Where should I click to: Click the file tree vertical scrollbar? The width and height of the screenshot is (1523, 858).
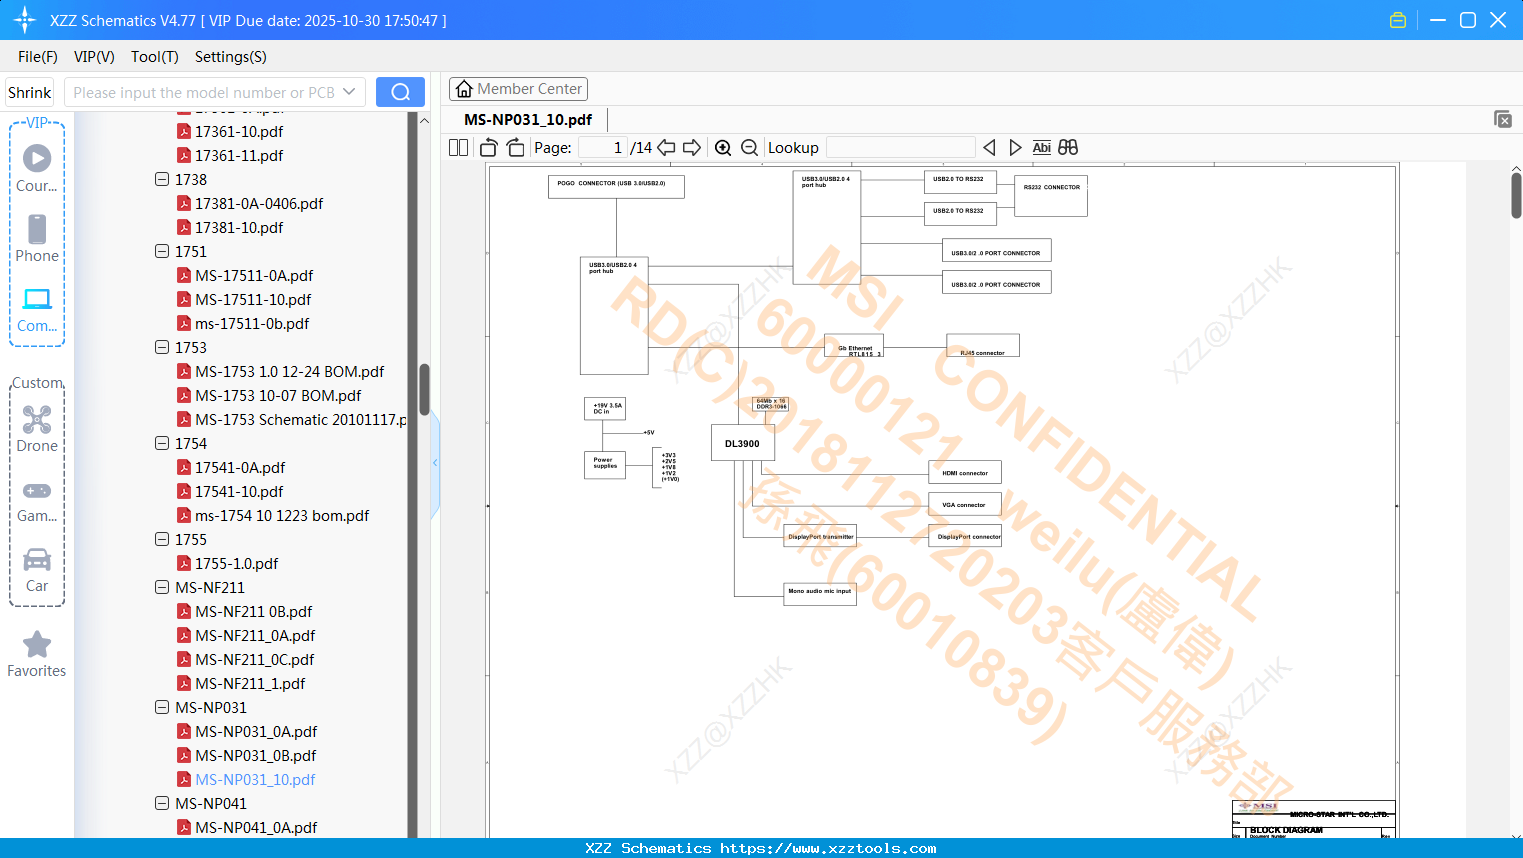click(424, 389)
